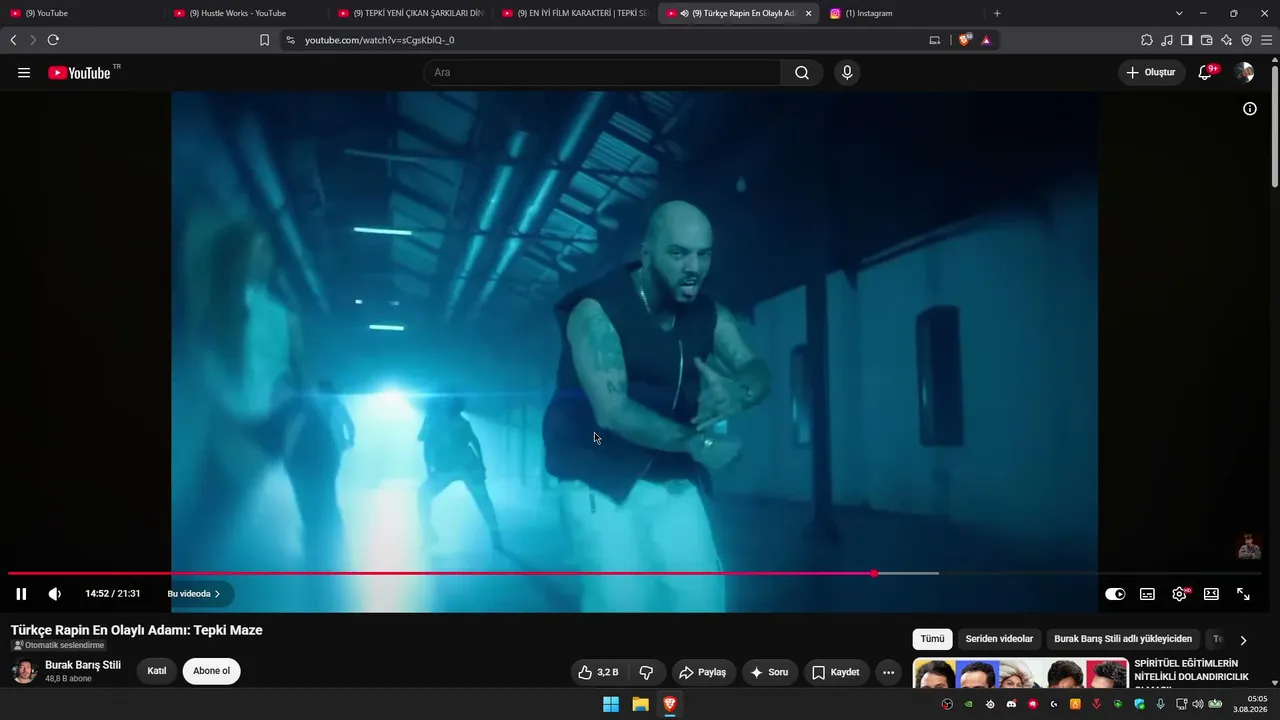Toggle the browser sidebar panel
The width and height of the screenshot is (1280, 720).
point(1186,40)
